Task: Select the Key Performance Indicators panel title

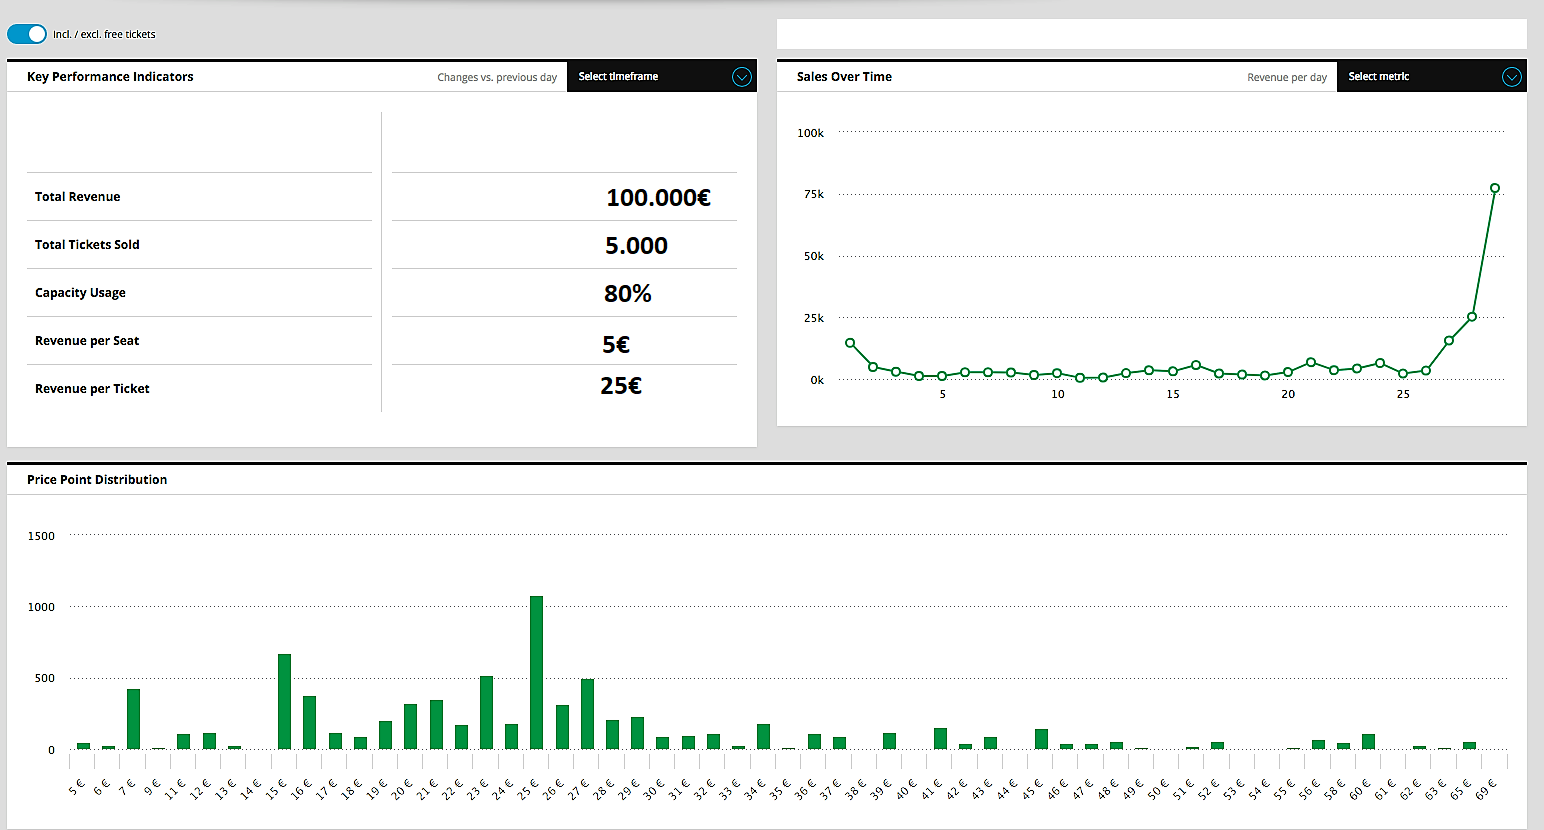Action: tap(110, 77)
